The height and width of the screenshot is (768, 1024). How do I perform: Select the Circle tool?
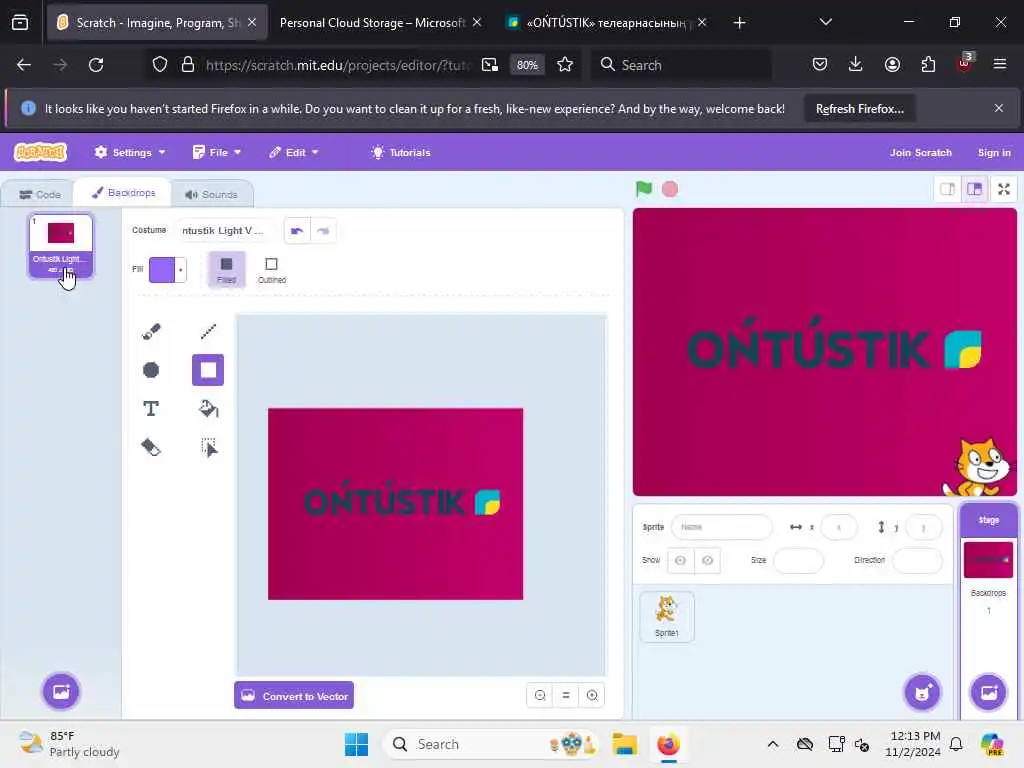coord(151,370)
